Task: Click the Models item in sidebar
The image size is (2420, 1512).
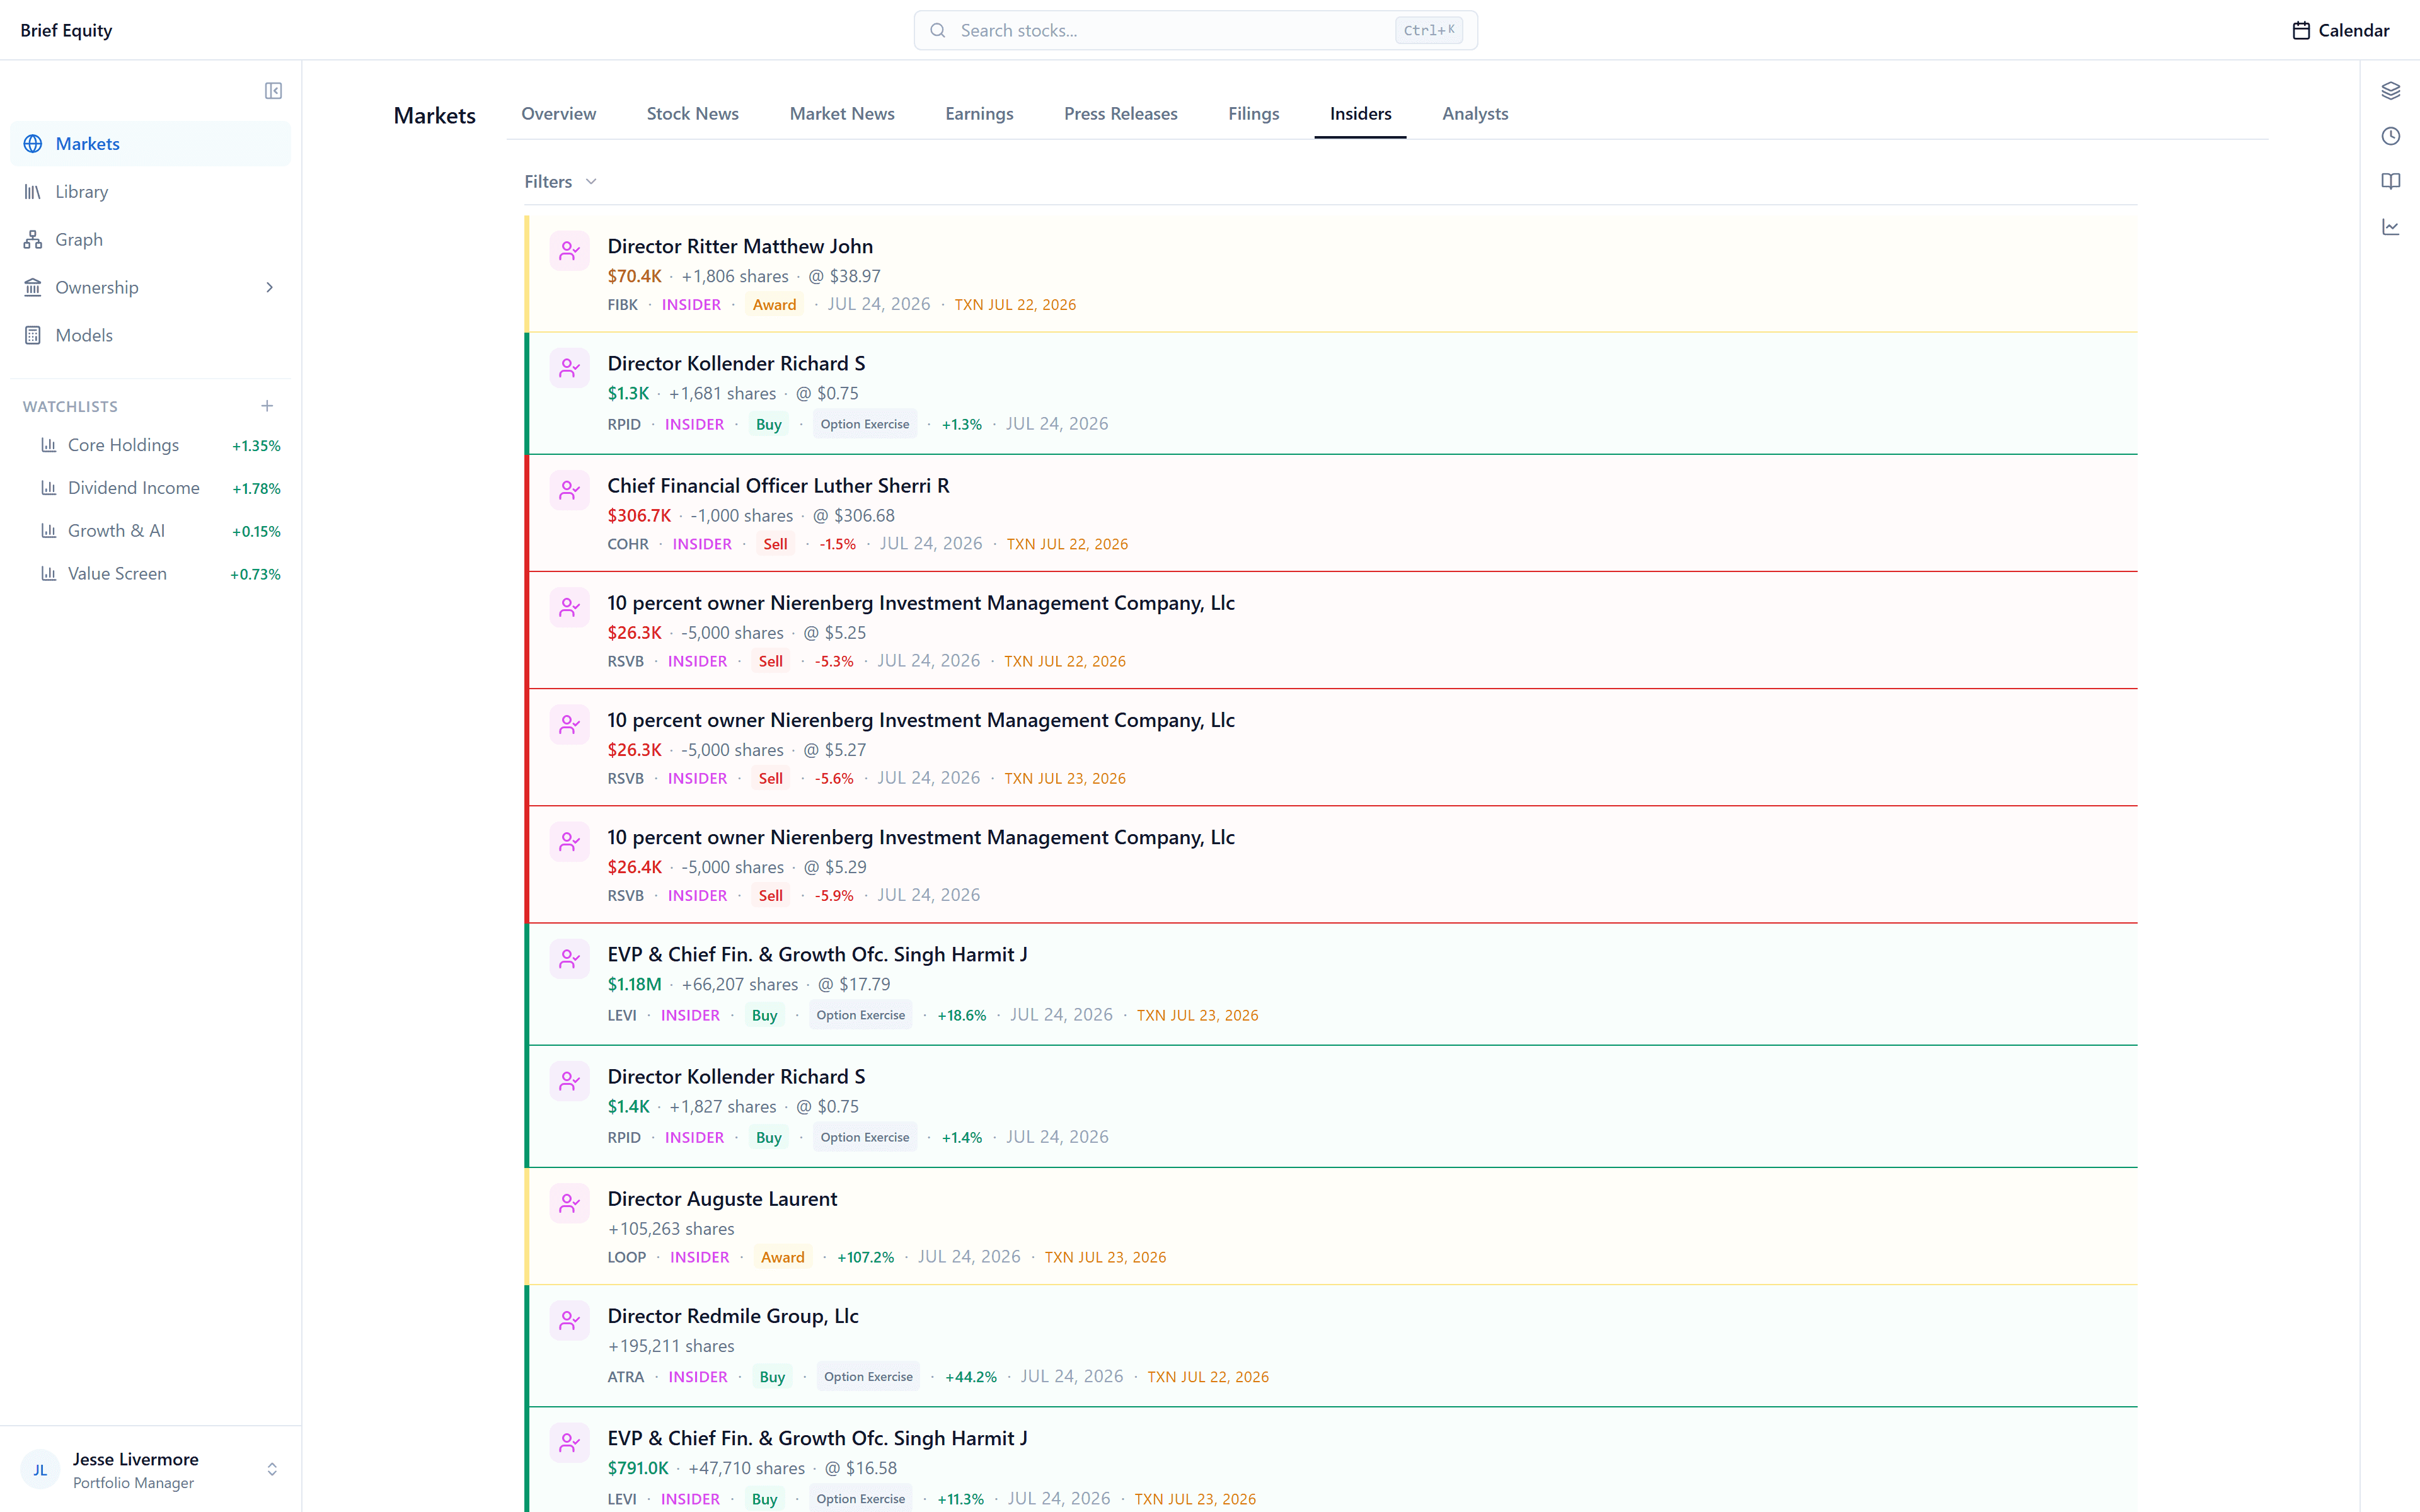Action: pos(150,336)
